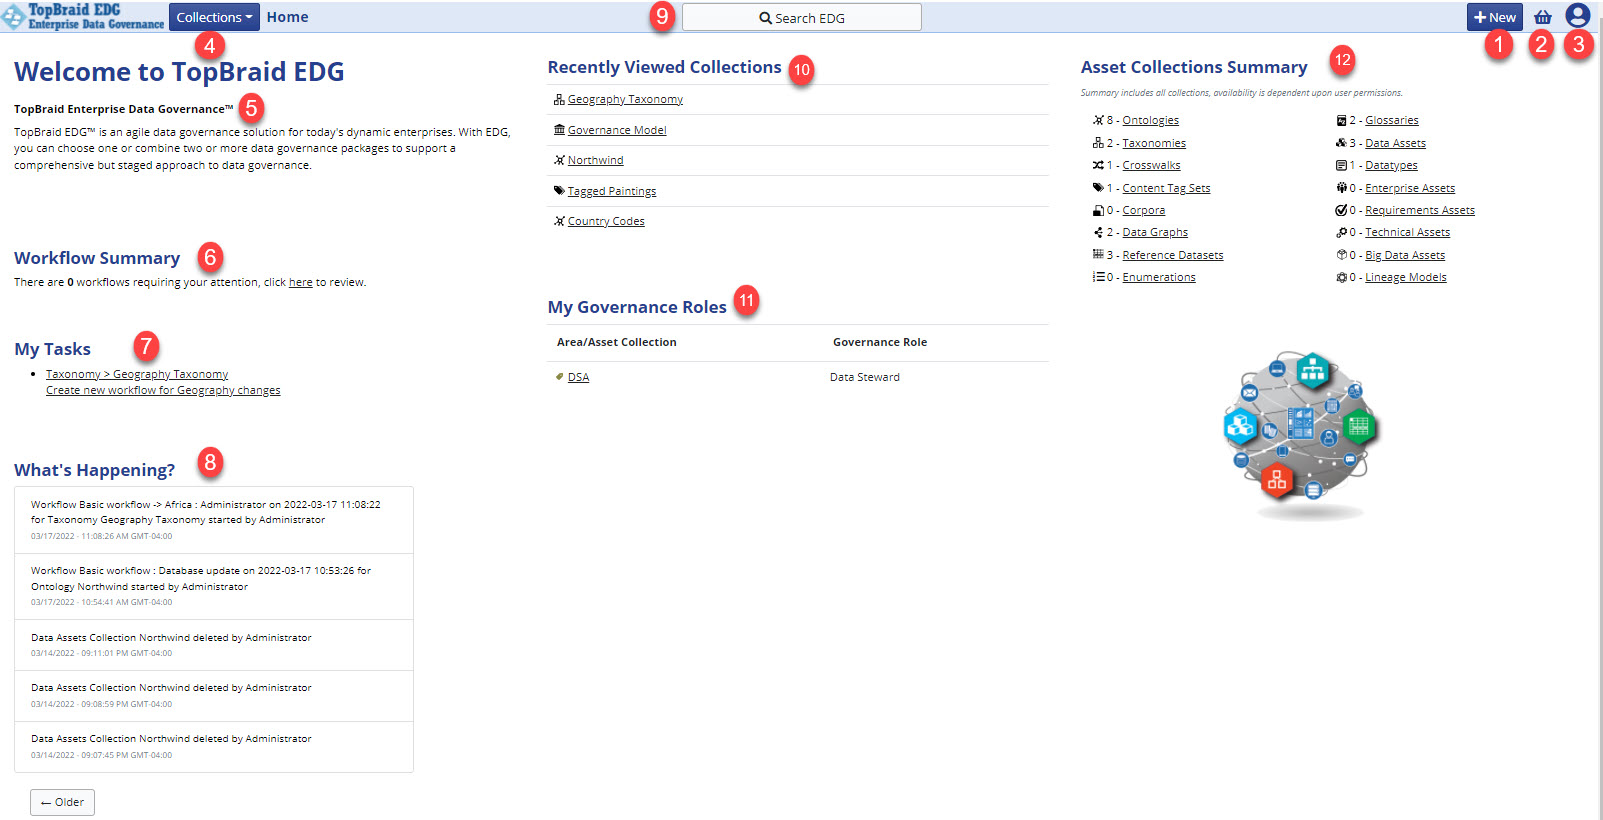Click the Tagged Paintings tag icon
Image resolution: width=1603 pixels, height=820 pixels.
click(x=559, y=191)
